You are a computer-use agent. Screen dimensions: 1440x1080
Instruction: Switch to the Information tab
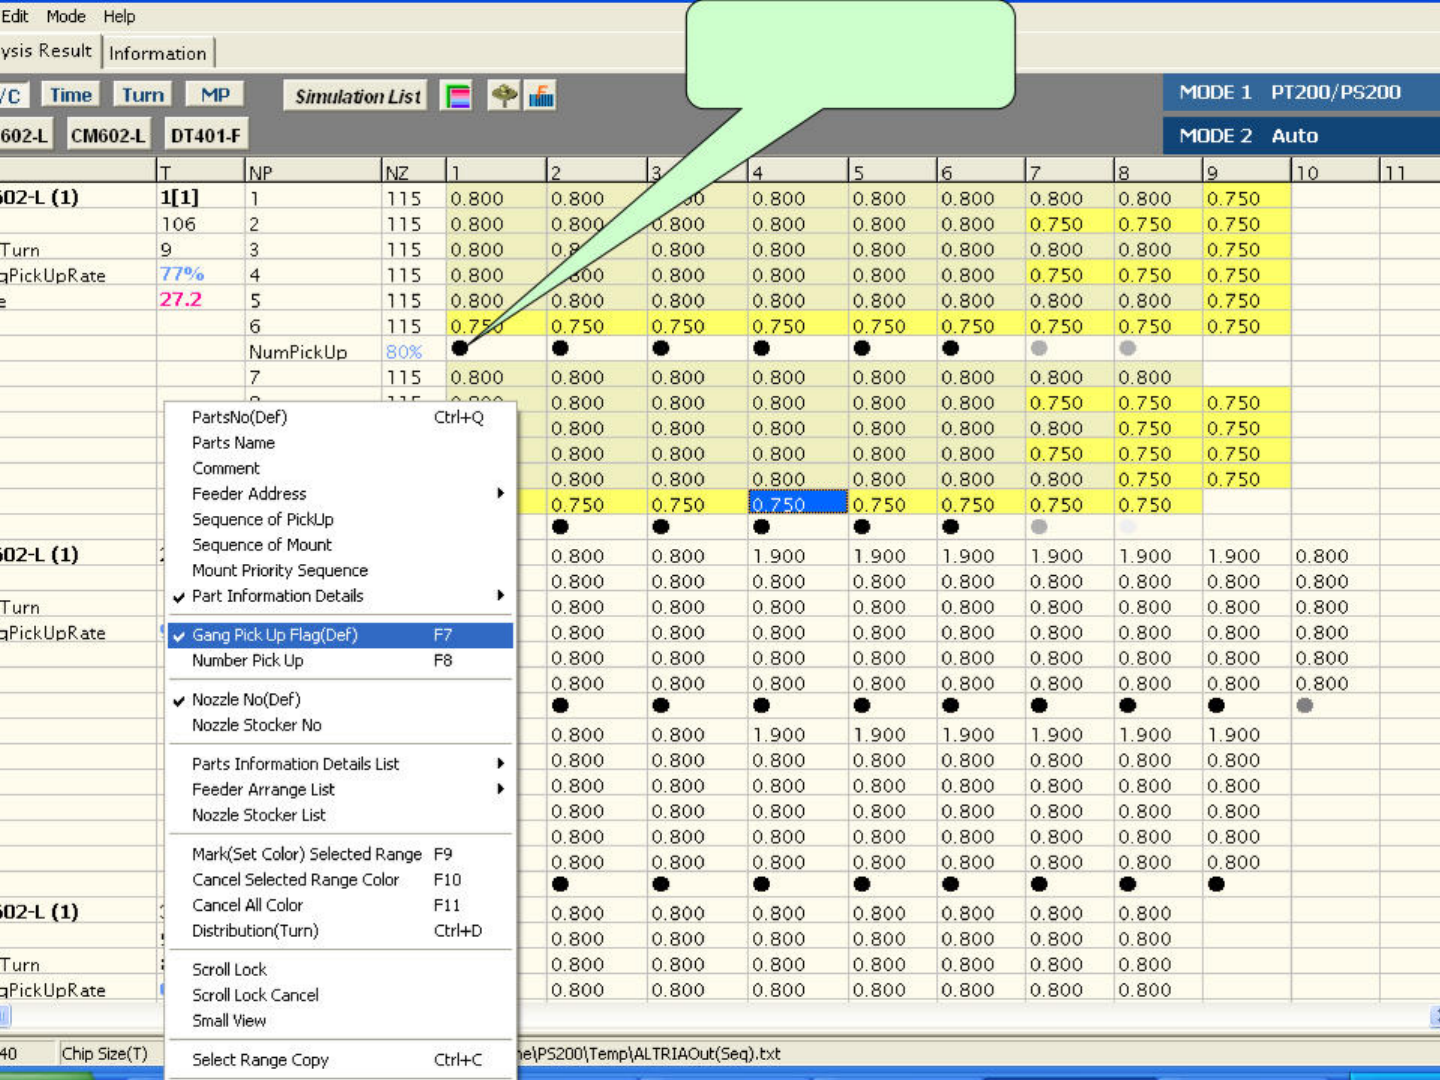[157, 53]
